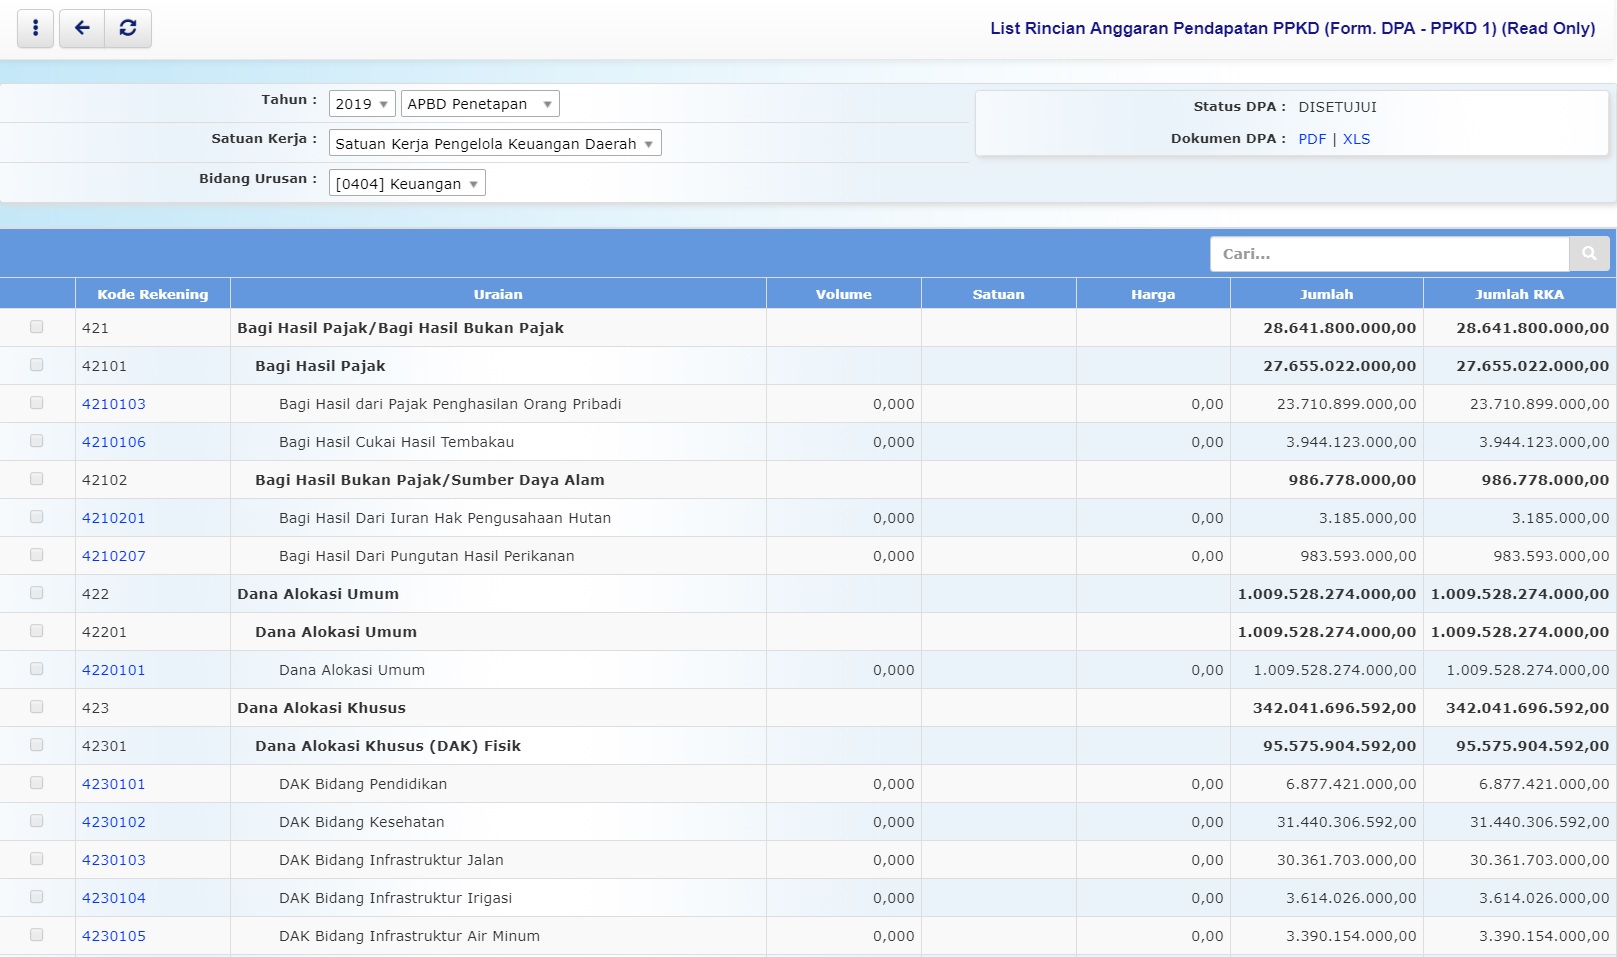The width and height of the screenshot is (1617, 957).
Task: Open account code 4230102 link
Action: click(114, 822)
